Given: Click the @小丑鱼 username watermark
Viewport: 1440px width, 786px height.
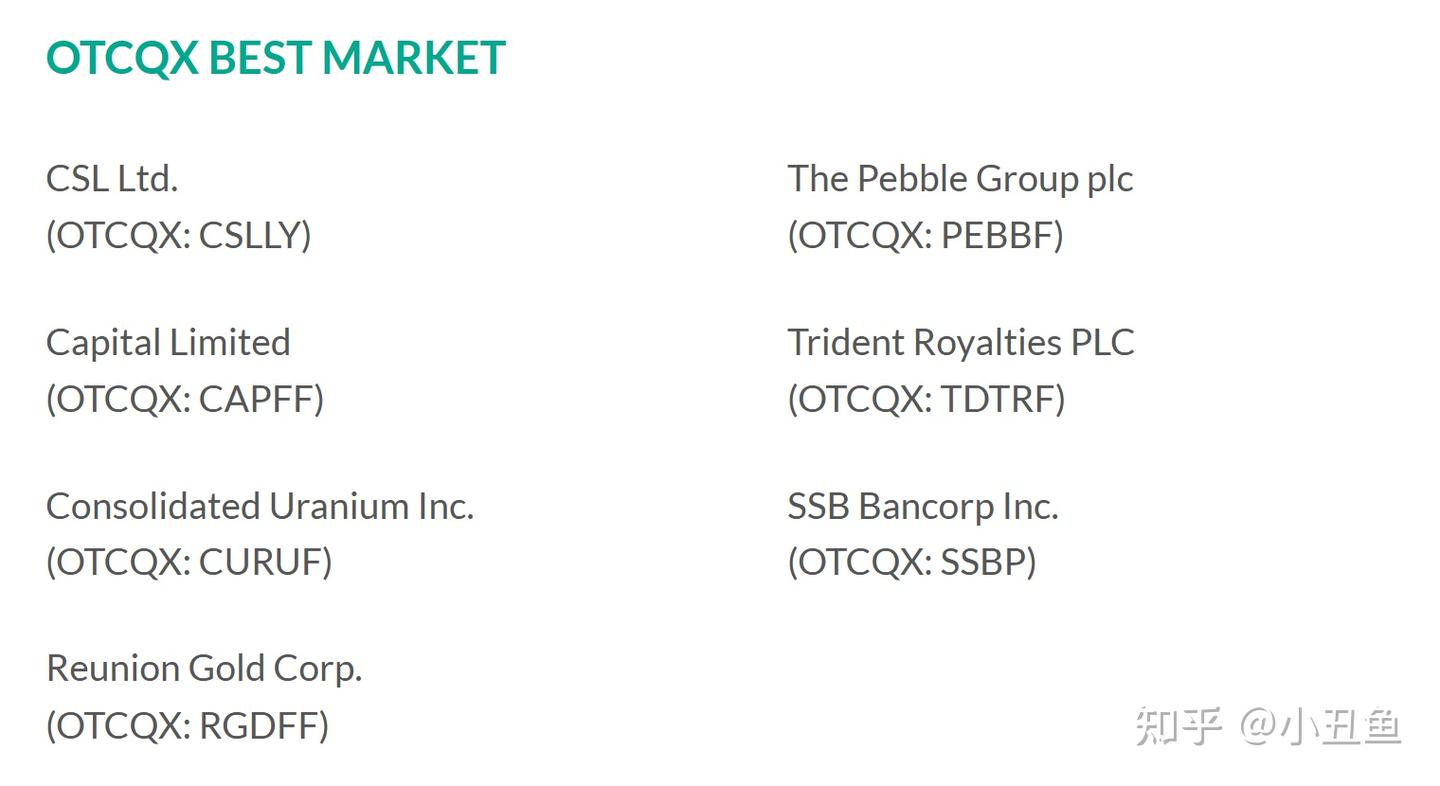Looking at the screenshot, I should (x=1320, y=726).
